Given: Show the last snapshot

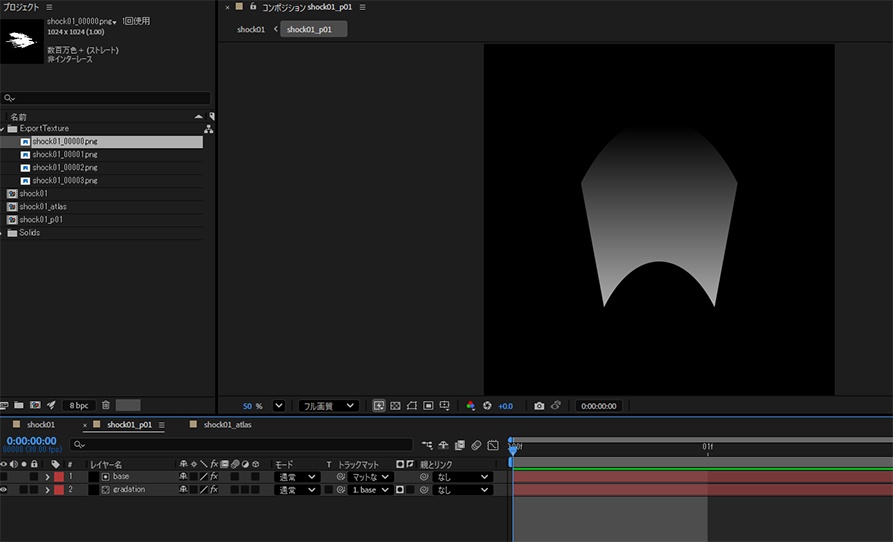Looking at the screenshot, I should pos(556,405).
